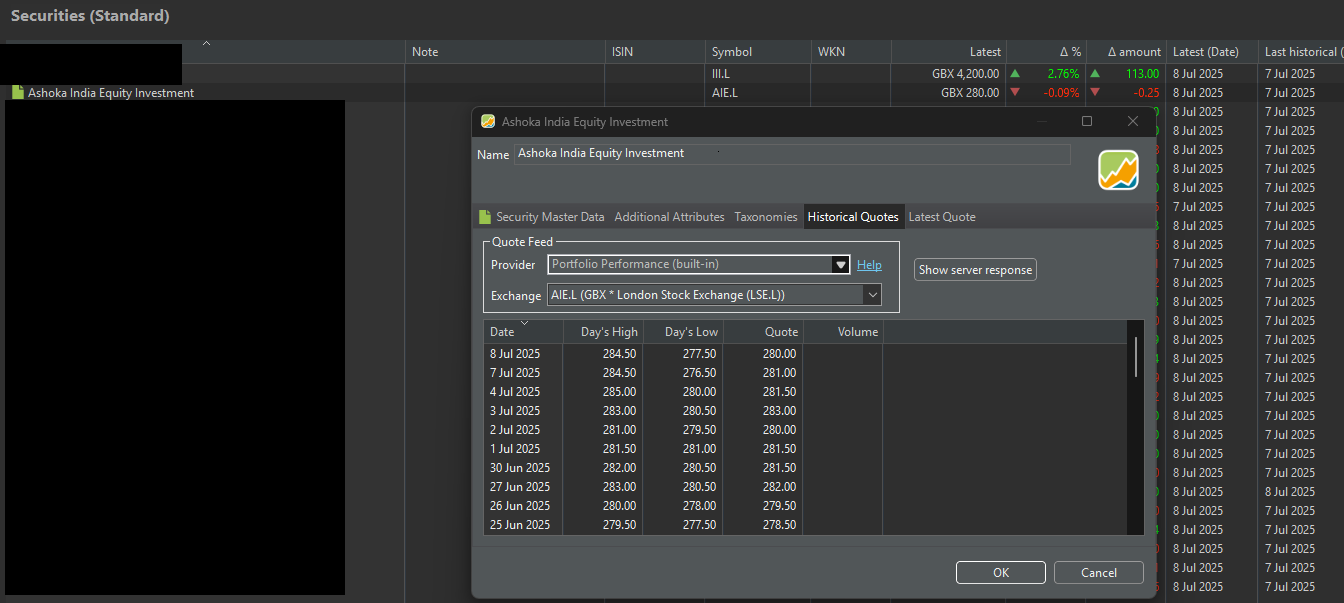Viewport: 1344px width, 603px height.
Task: Click the WKN column header
Action: pyautogui.click(x=851, y=52)
